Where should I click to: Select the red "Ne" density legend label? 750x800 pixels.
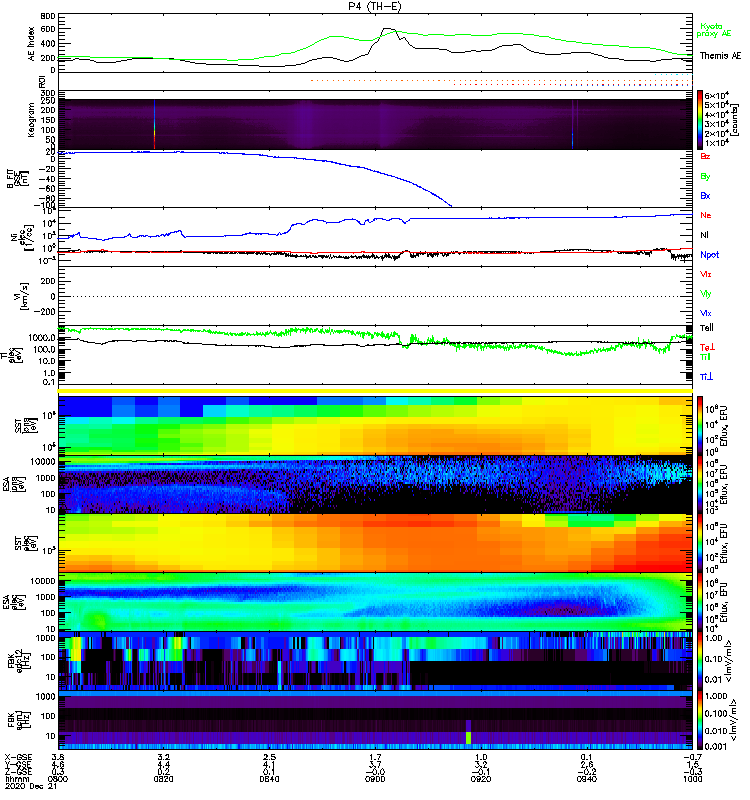[x=706, y=215]
